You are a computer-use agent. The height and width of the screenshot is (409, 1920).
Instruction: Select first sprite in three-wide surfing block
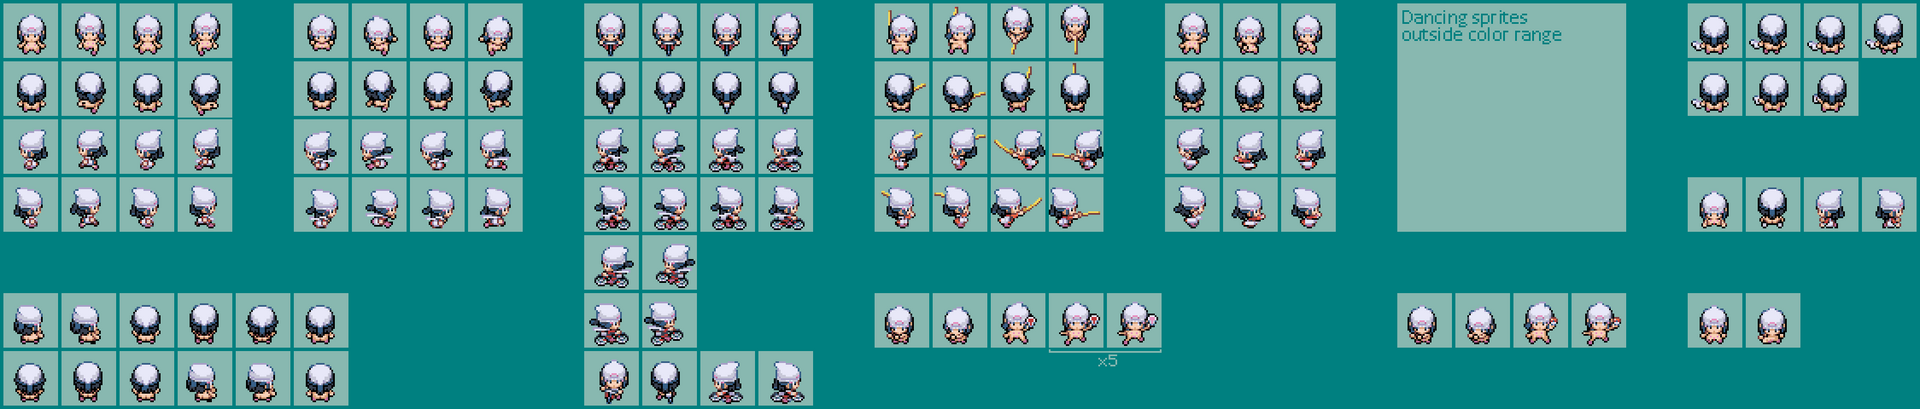point(1192,30)
